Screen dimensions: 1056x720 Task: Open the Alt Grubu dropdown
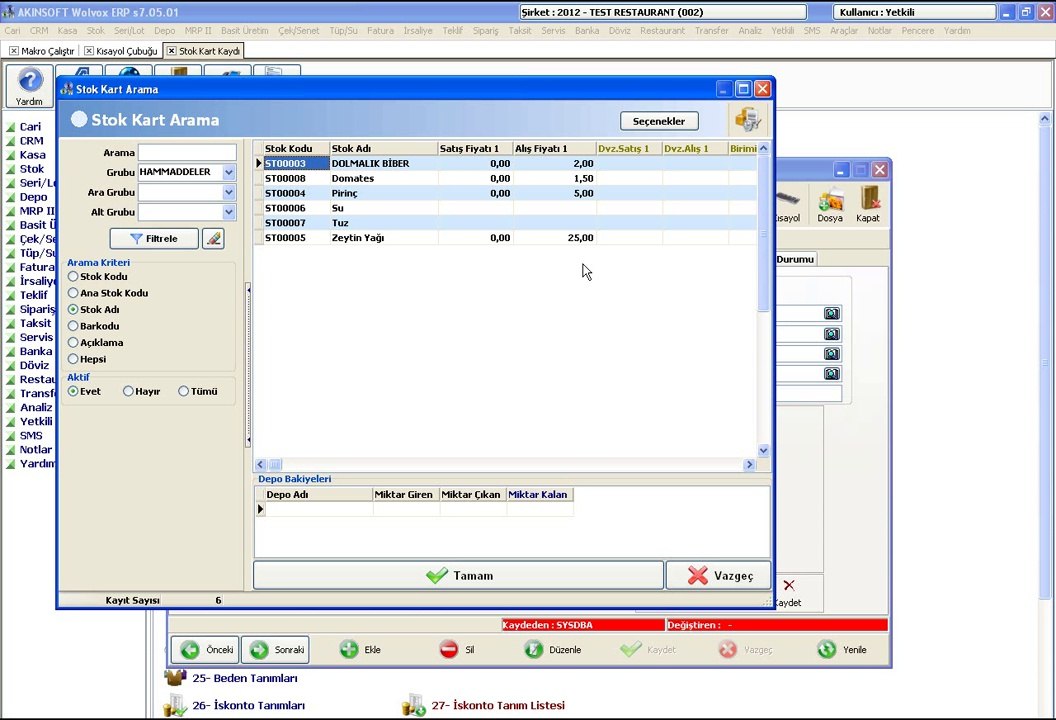click(x=229, y=212)
